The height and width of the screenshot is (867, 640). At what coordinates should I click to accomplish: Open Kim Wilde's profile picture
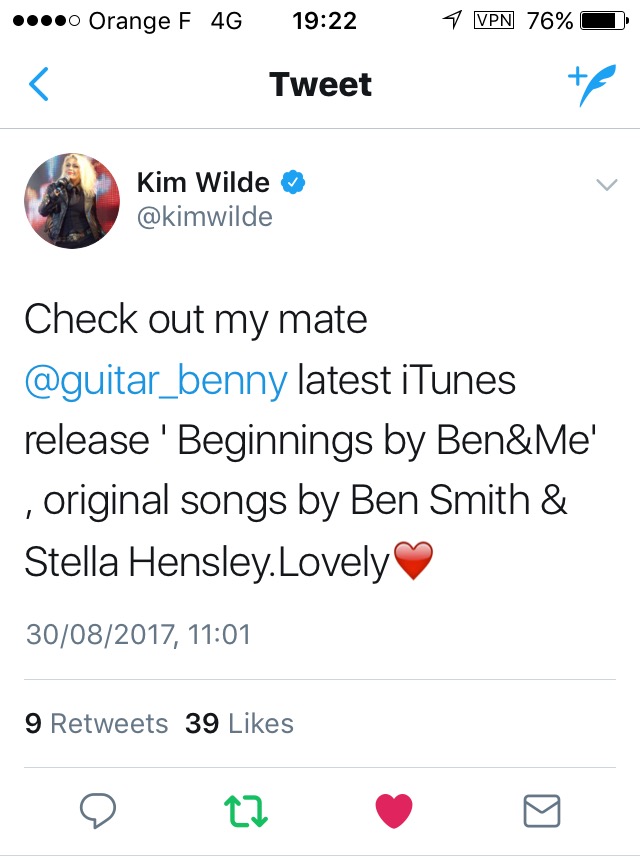72,200
